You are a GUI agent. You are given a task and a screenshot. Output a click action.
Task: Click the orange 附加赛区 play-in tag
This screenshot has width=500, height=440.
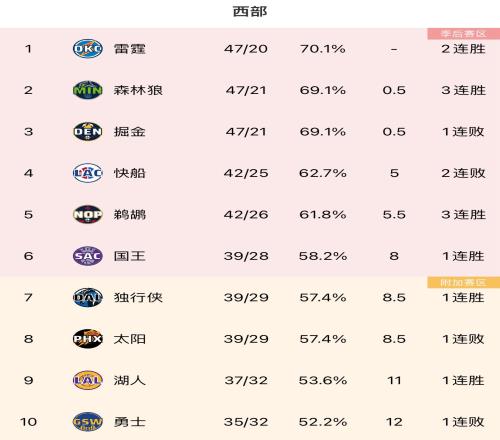(x=464, y=283)
